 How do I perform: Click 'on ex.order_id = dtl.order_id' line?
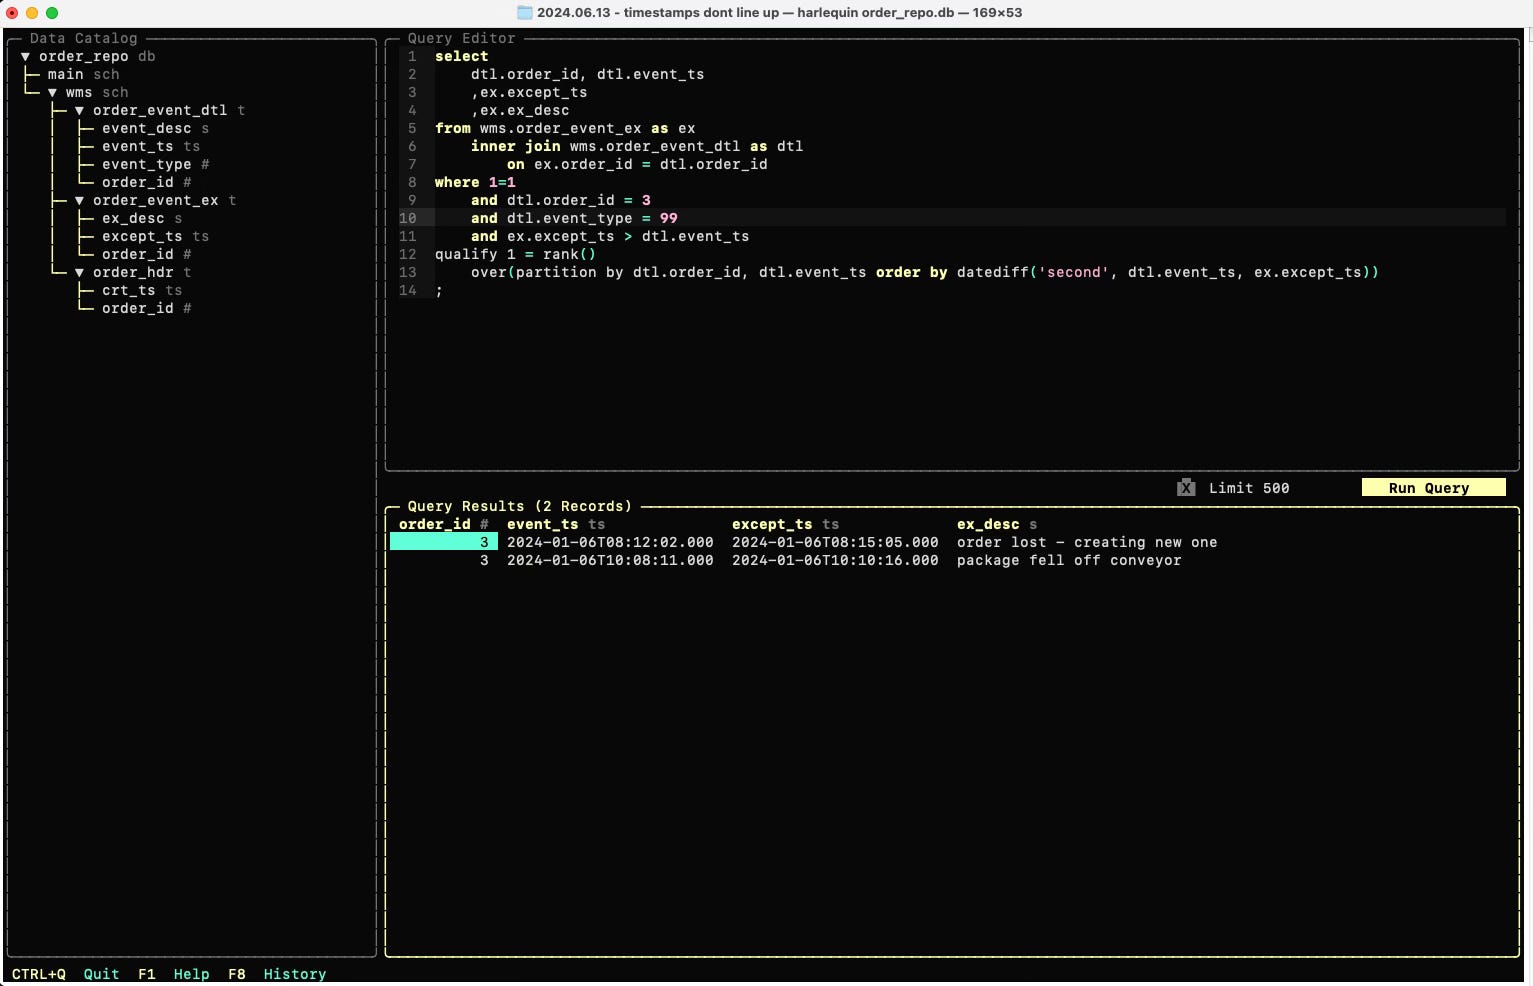637,165
